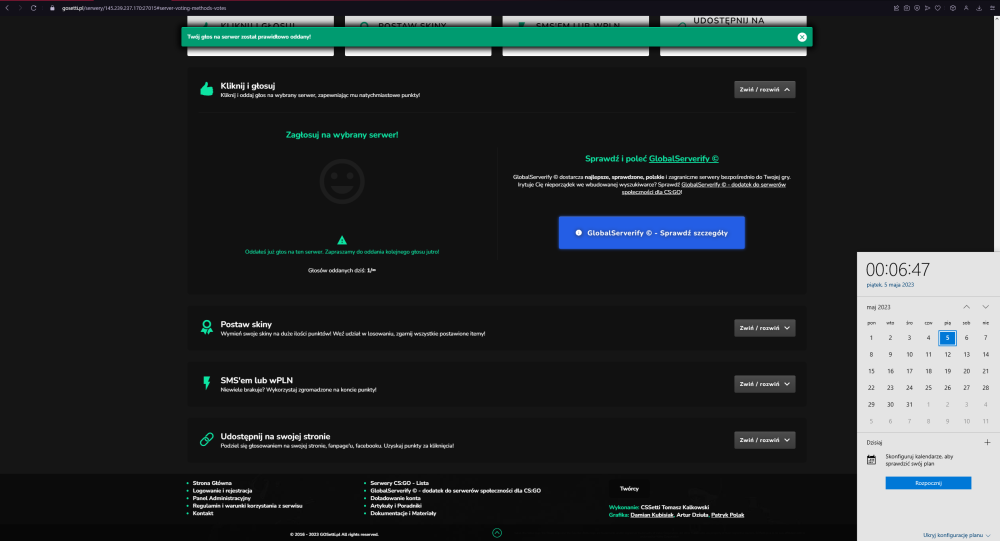The height and width of the screenshot is (541, 1000).
Task: Open Strona Główna footer link
Action: point(212,483)
